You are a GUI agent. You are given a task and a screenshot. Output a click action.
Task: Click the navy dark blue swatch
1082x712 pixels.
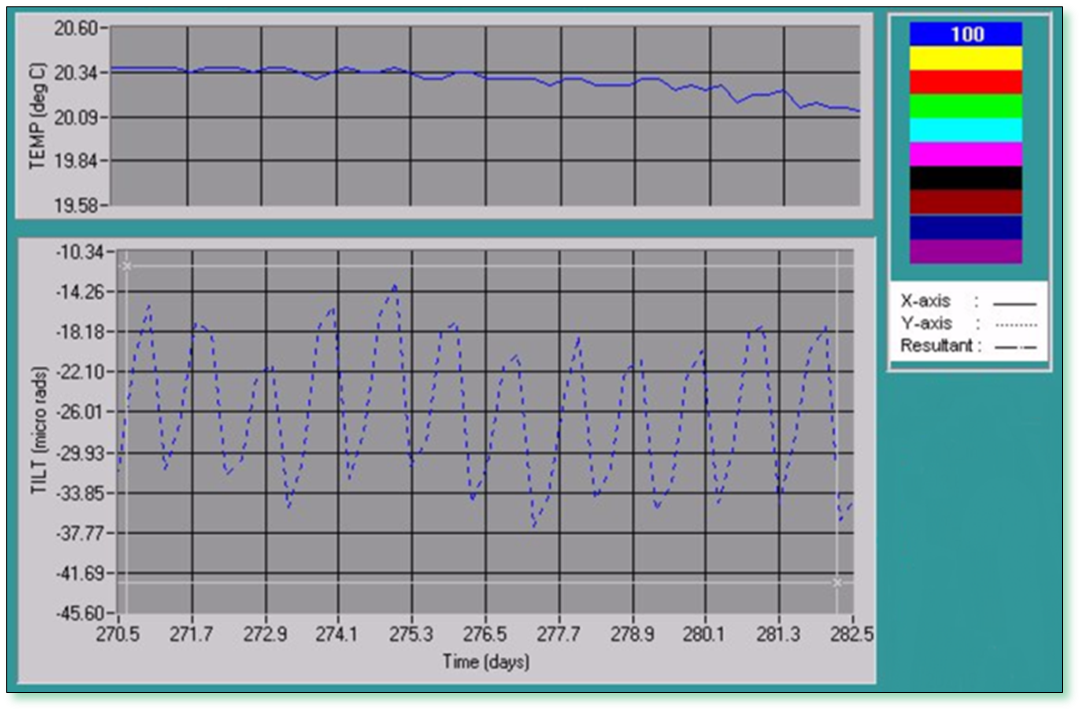click(965, 227)
